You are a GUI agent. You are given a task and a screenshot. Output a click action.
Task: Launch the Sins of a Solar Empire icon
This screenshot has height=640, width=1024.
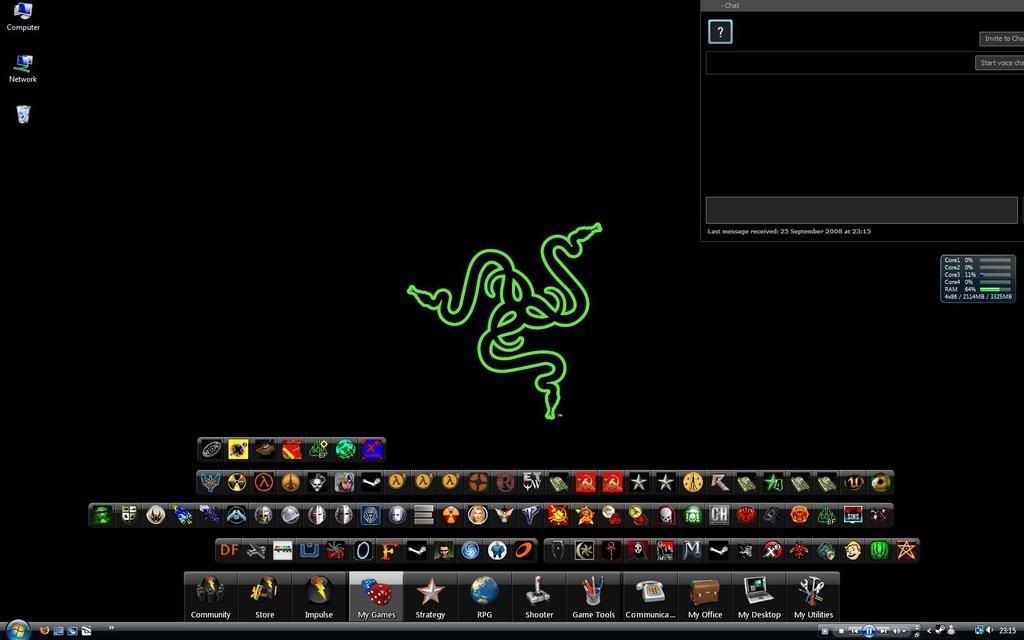(x=853, y=515)
